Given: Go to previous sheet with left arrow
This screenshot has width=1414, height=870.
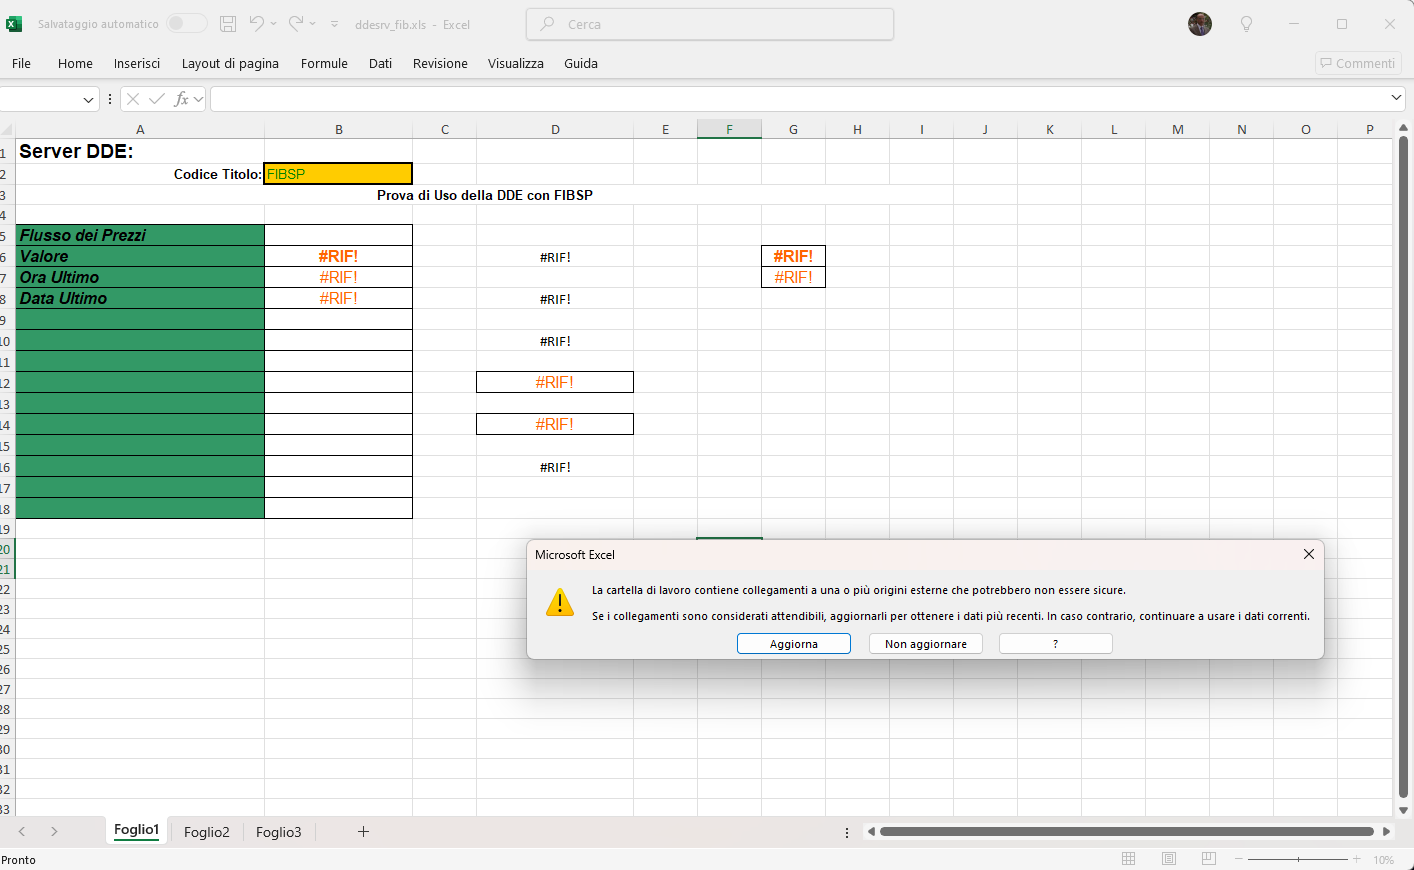Looking at the screenshot, I should click(22, 832).
